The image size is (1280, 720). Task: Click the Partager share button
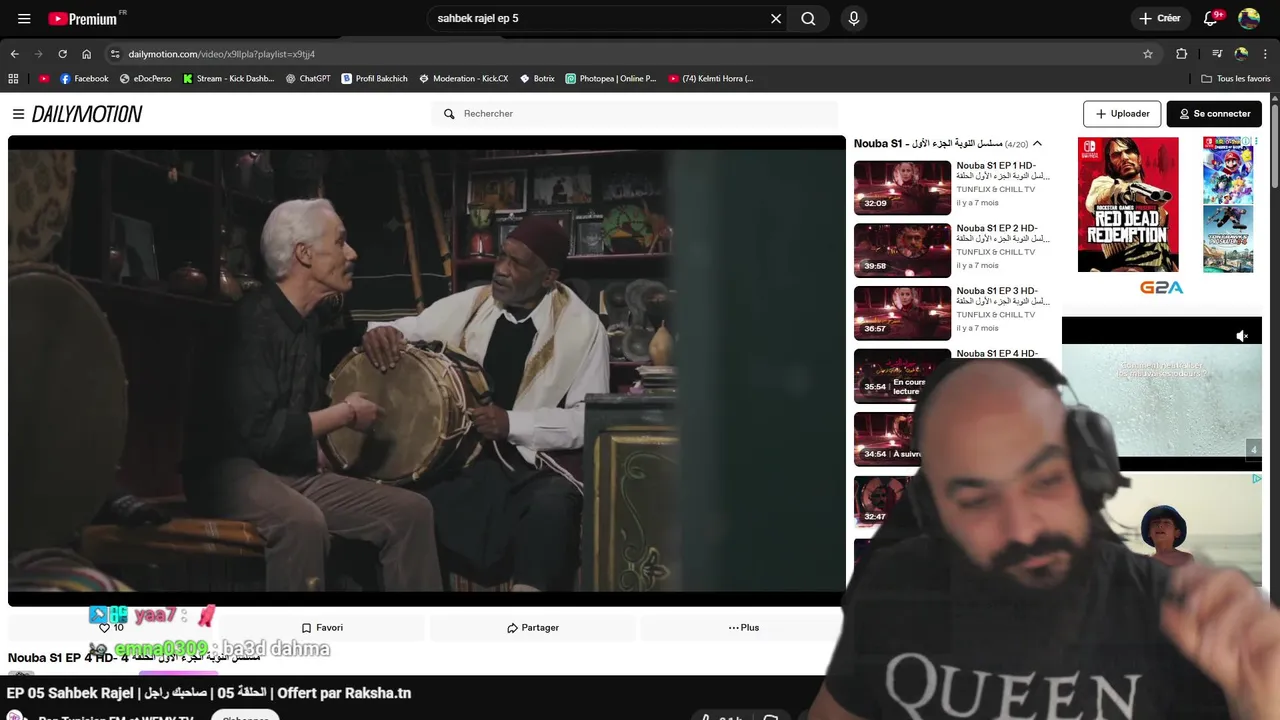tap(533, 628)
